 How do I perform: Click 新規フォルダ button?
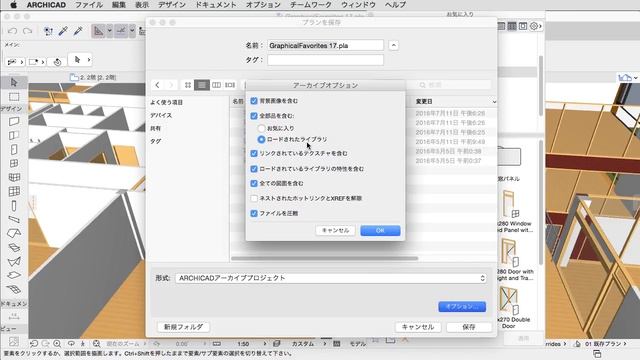[x=183, y=327]
